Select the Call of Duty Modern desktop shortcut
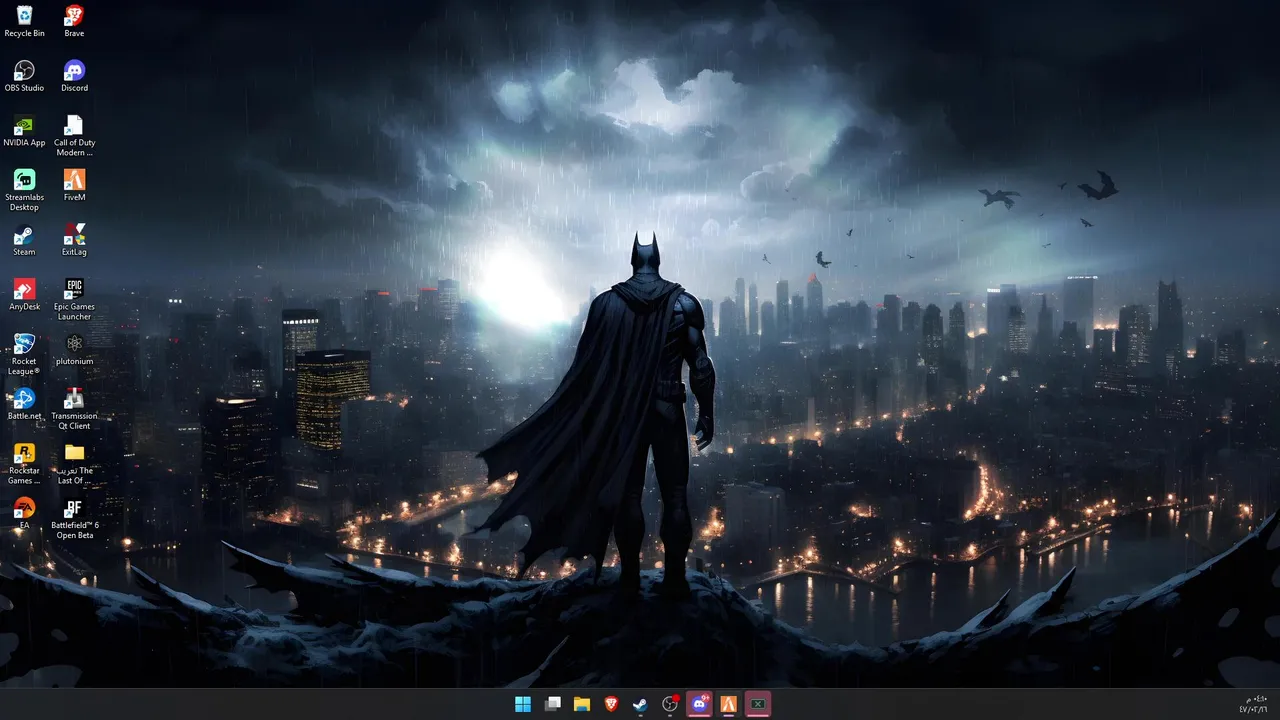 (x=74, y=136)
